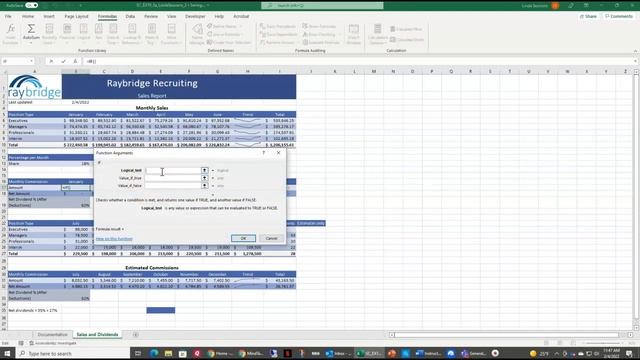The image size is (640, 360).
Task: Click taskbar Type here to search
Action: pos(73,353)
